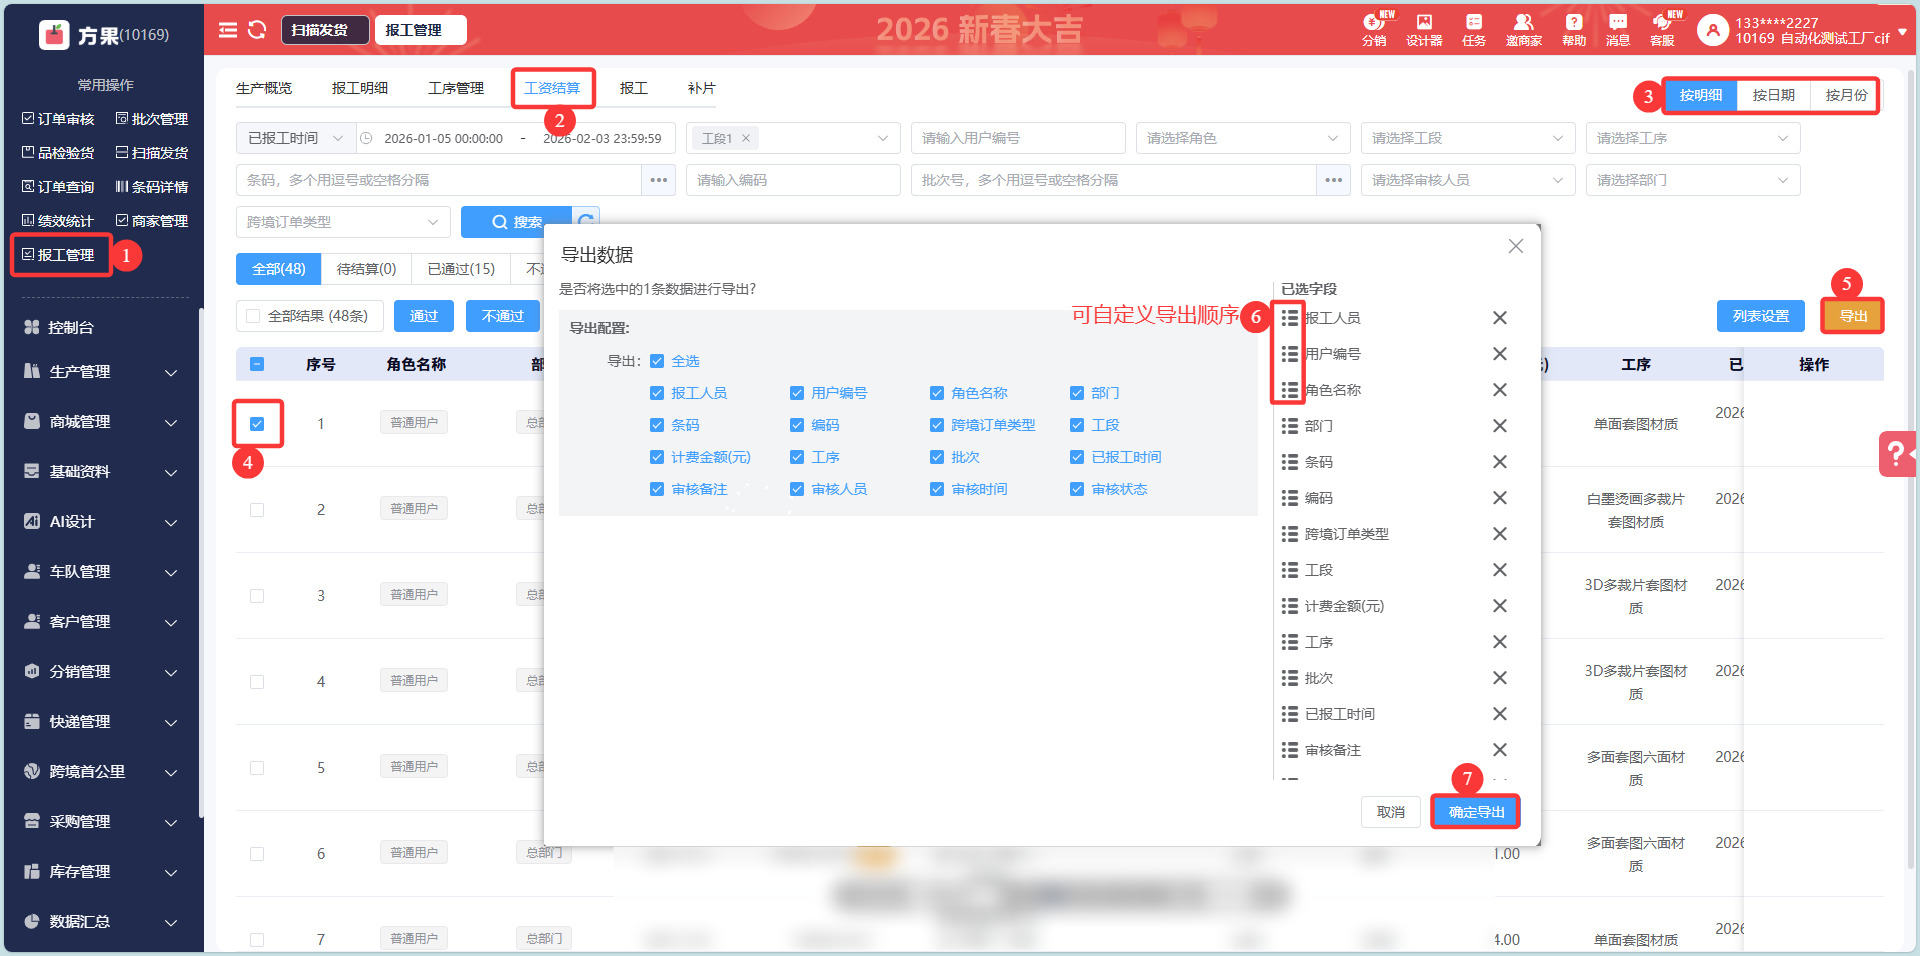The height and width of the screenshot is (956, 1920).
Task: Uncheck the 角色名称 export checkbox
Action: [x=937, y=393]
